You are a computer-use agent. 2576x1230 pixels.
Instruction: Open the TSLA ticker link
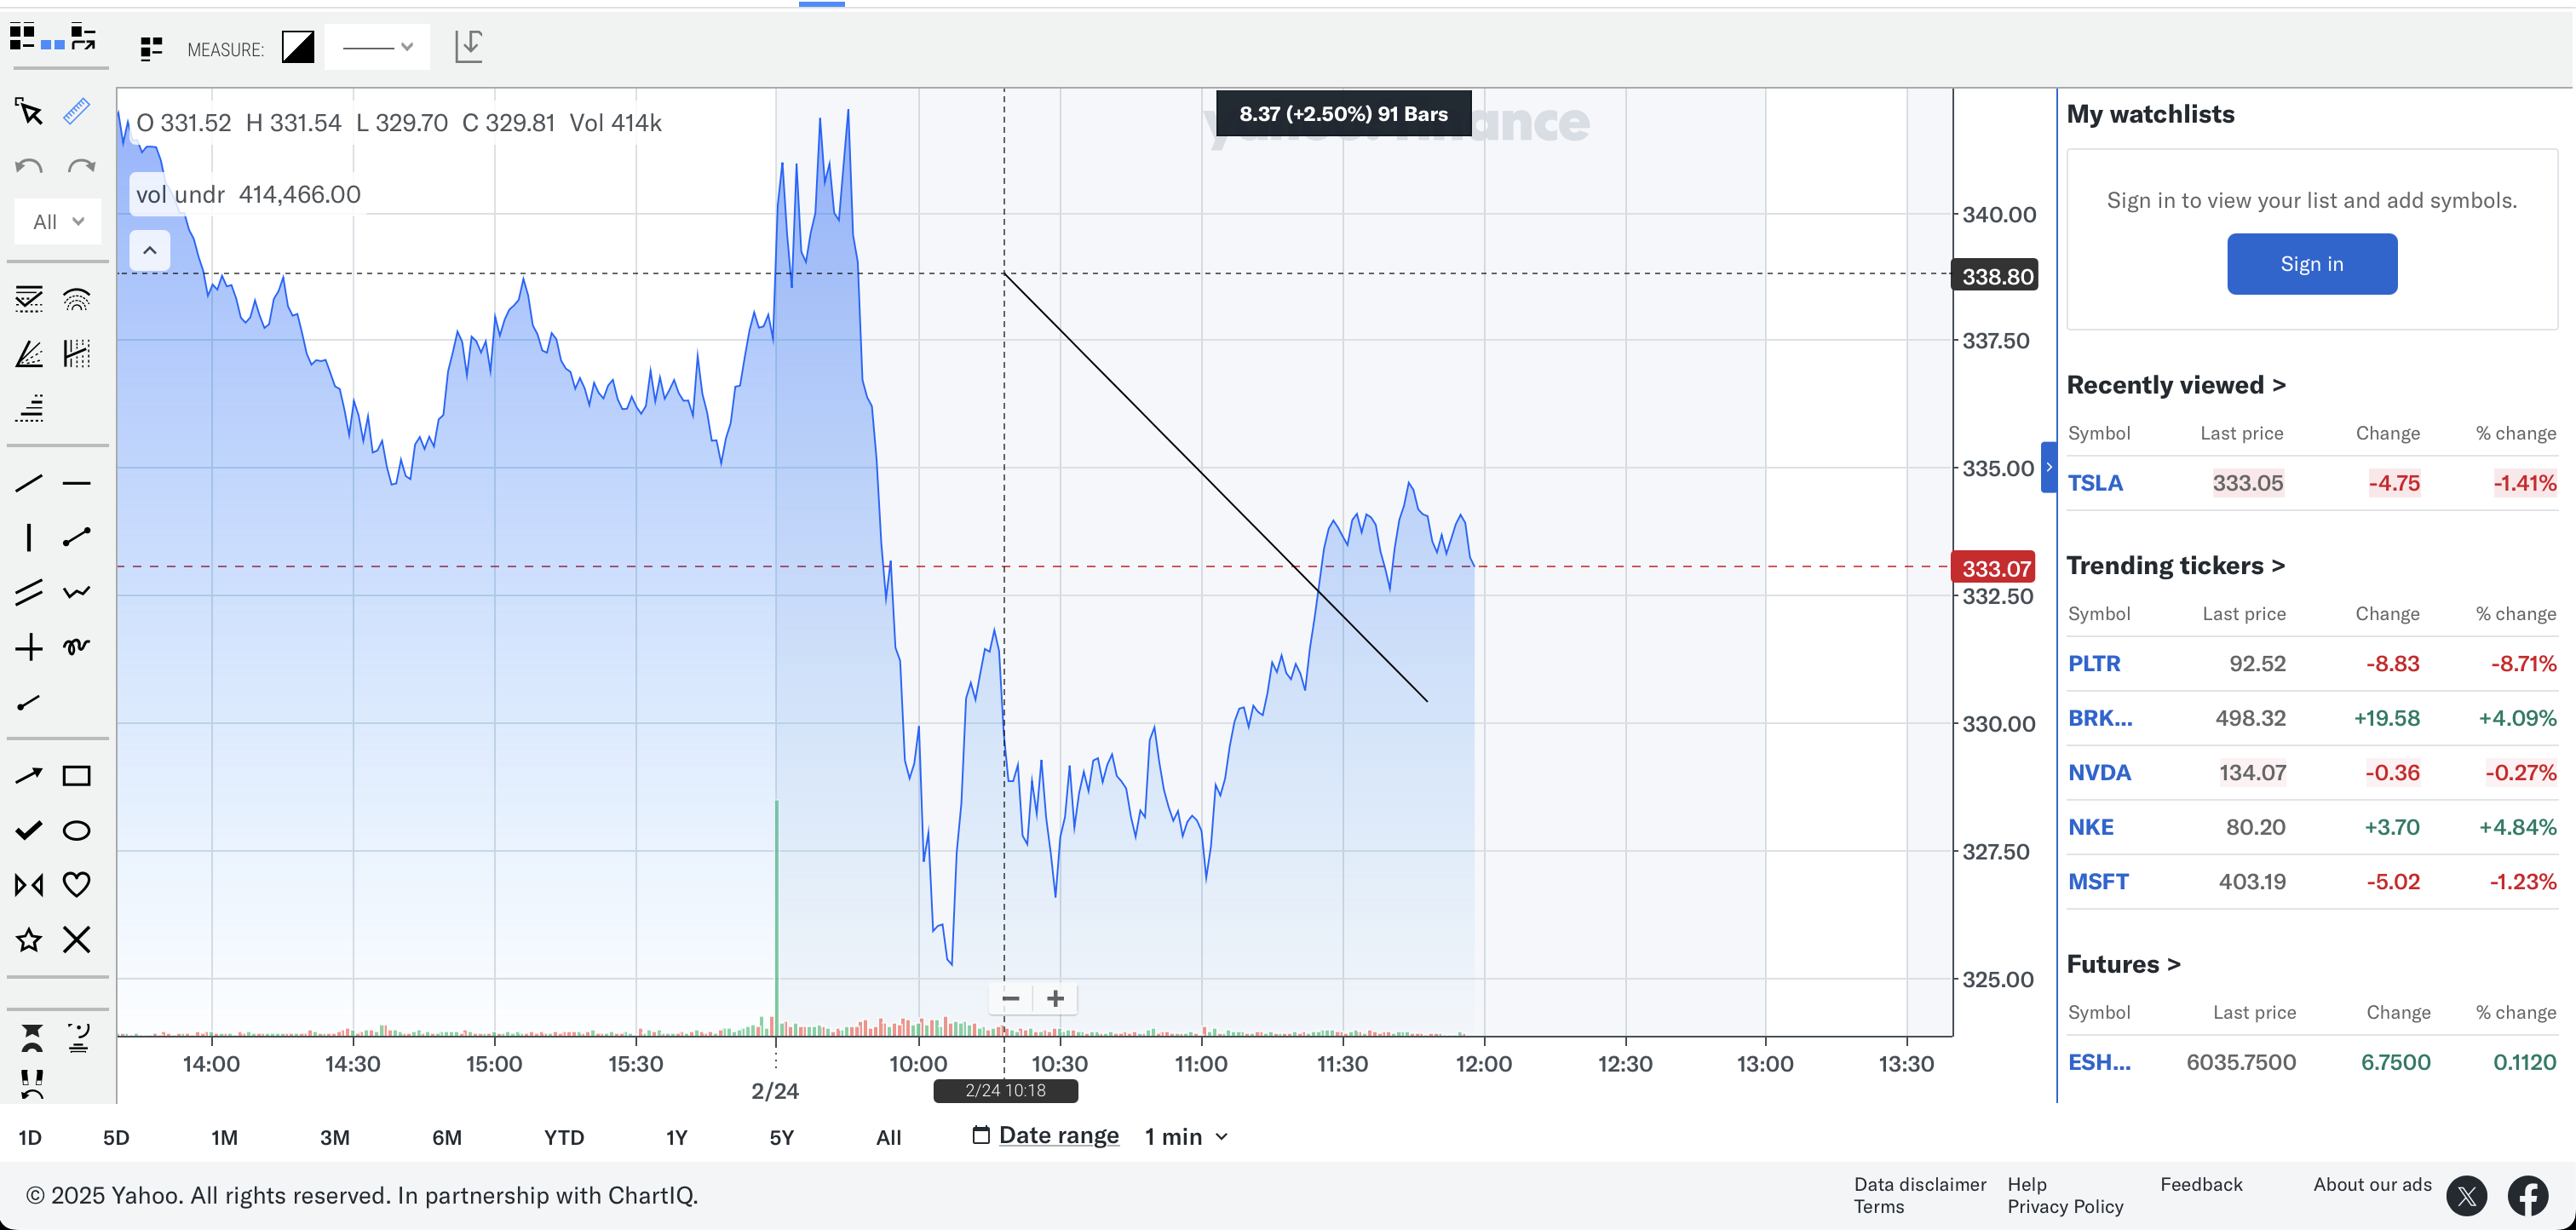[x=2095, y=483]
